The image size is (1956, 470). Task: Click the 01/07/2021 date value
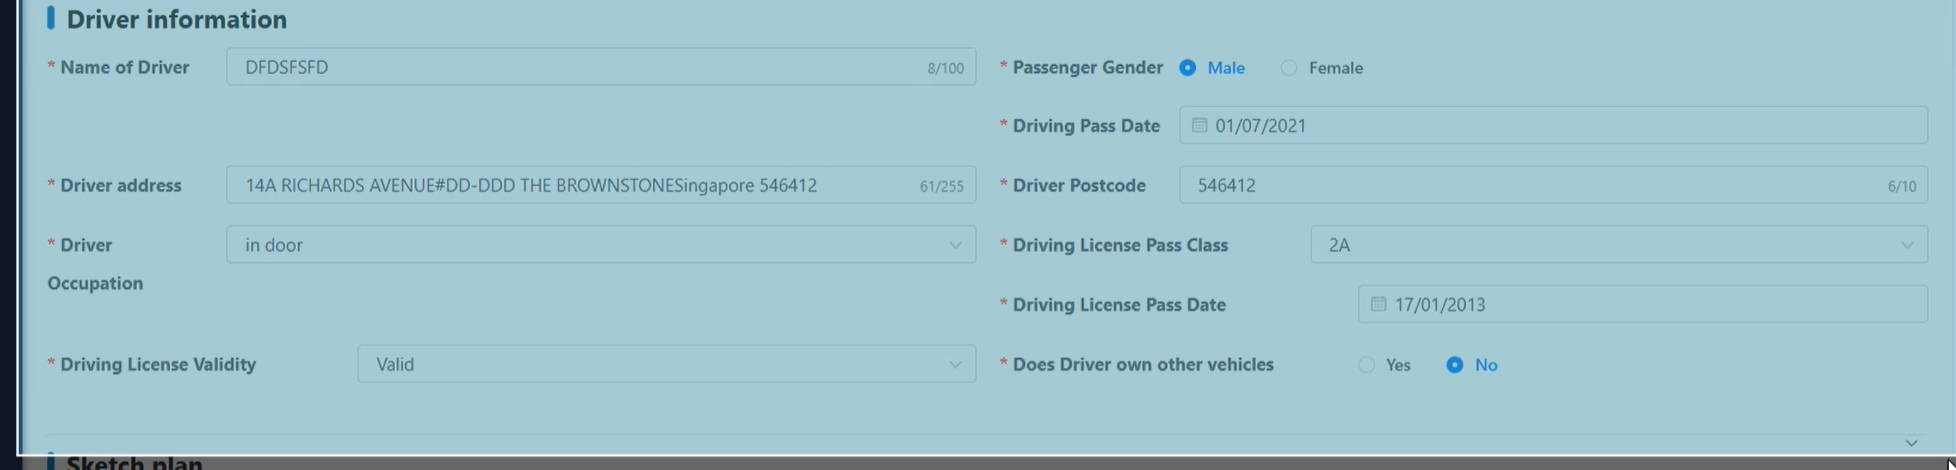(x=1261, y=126)
